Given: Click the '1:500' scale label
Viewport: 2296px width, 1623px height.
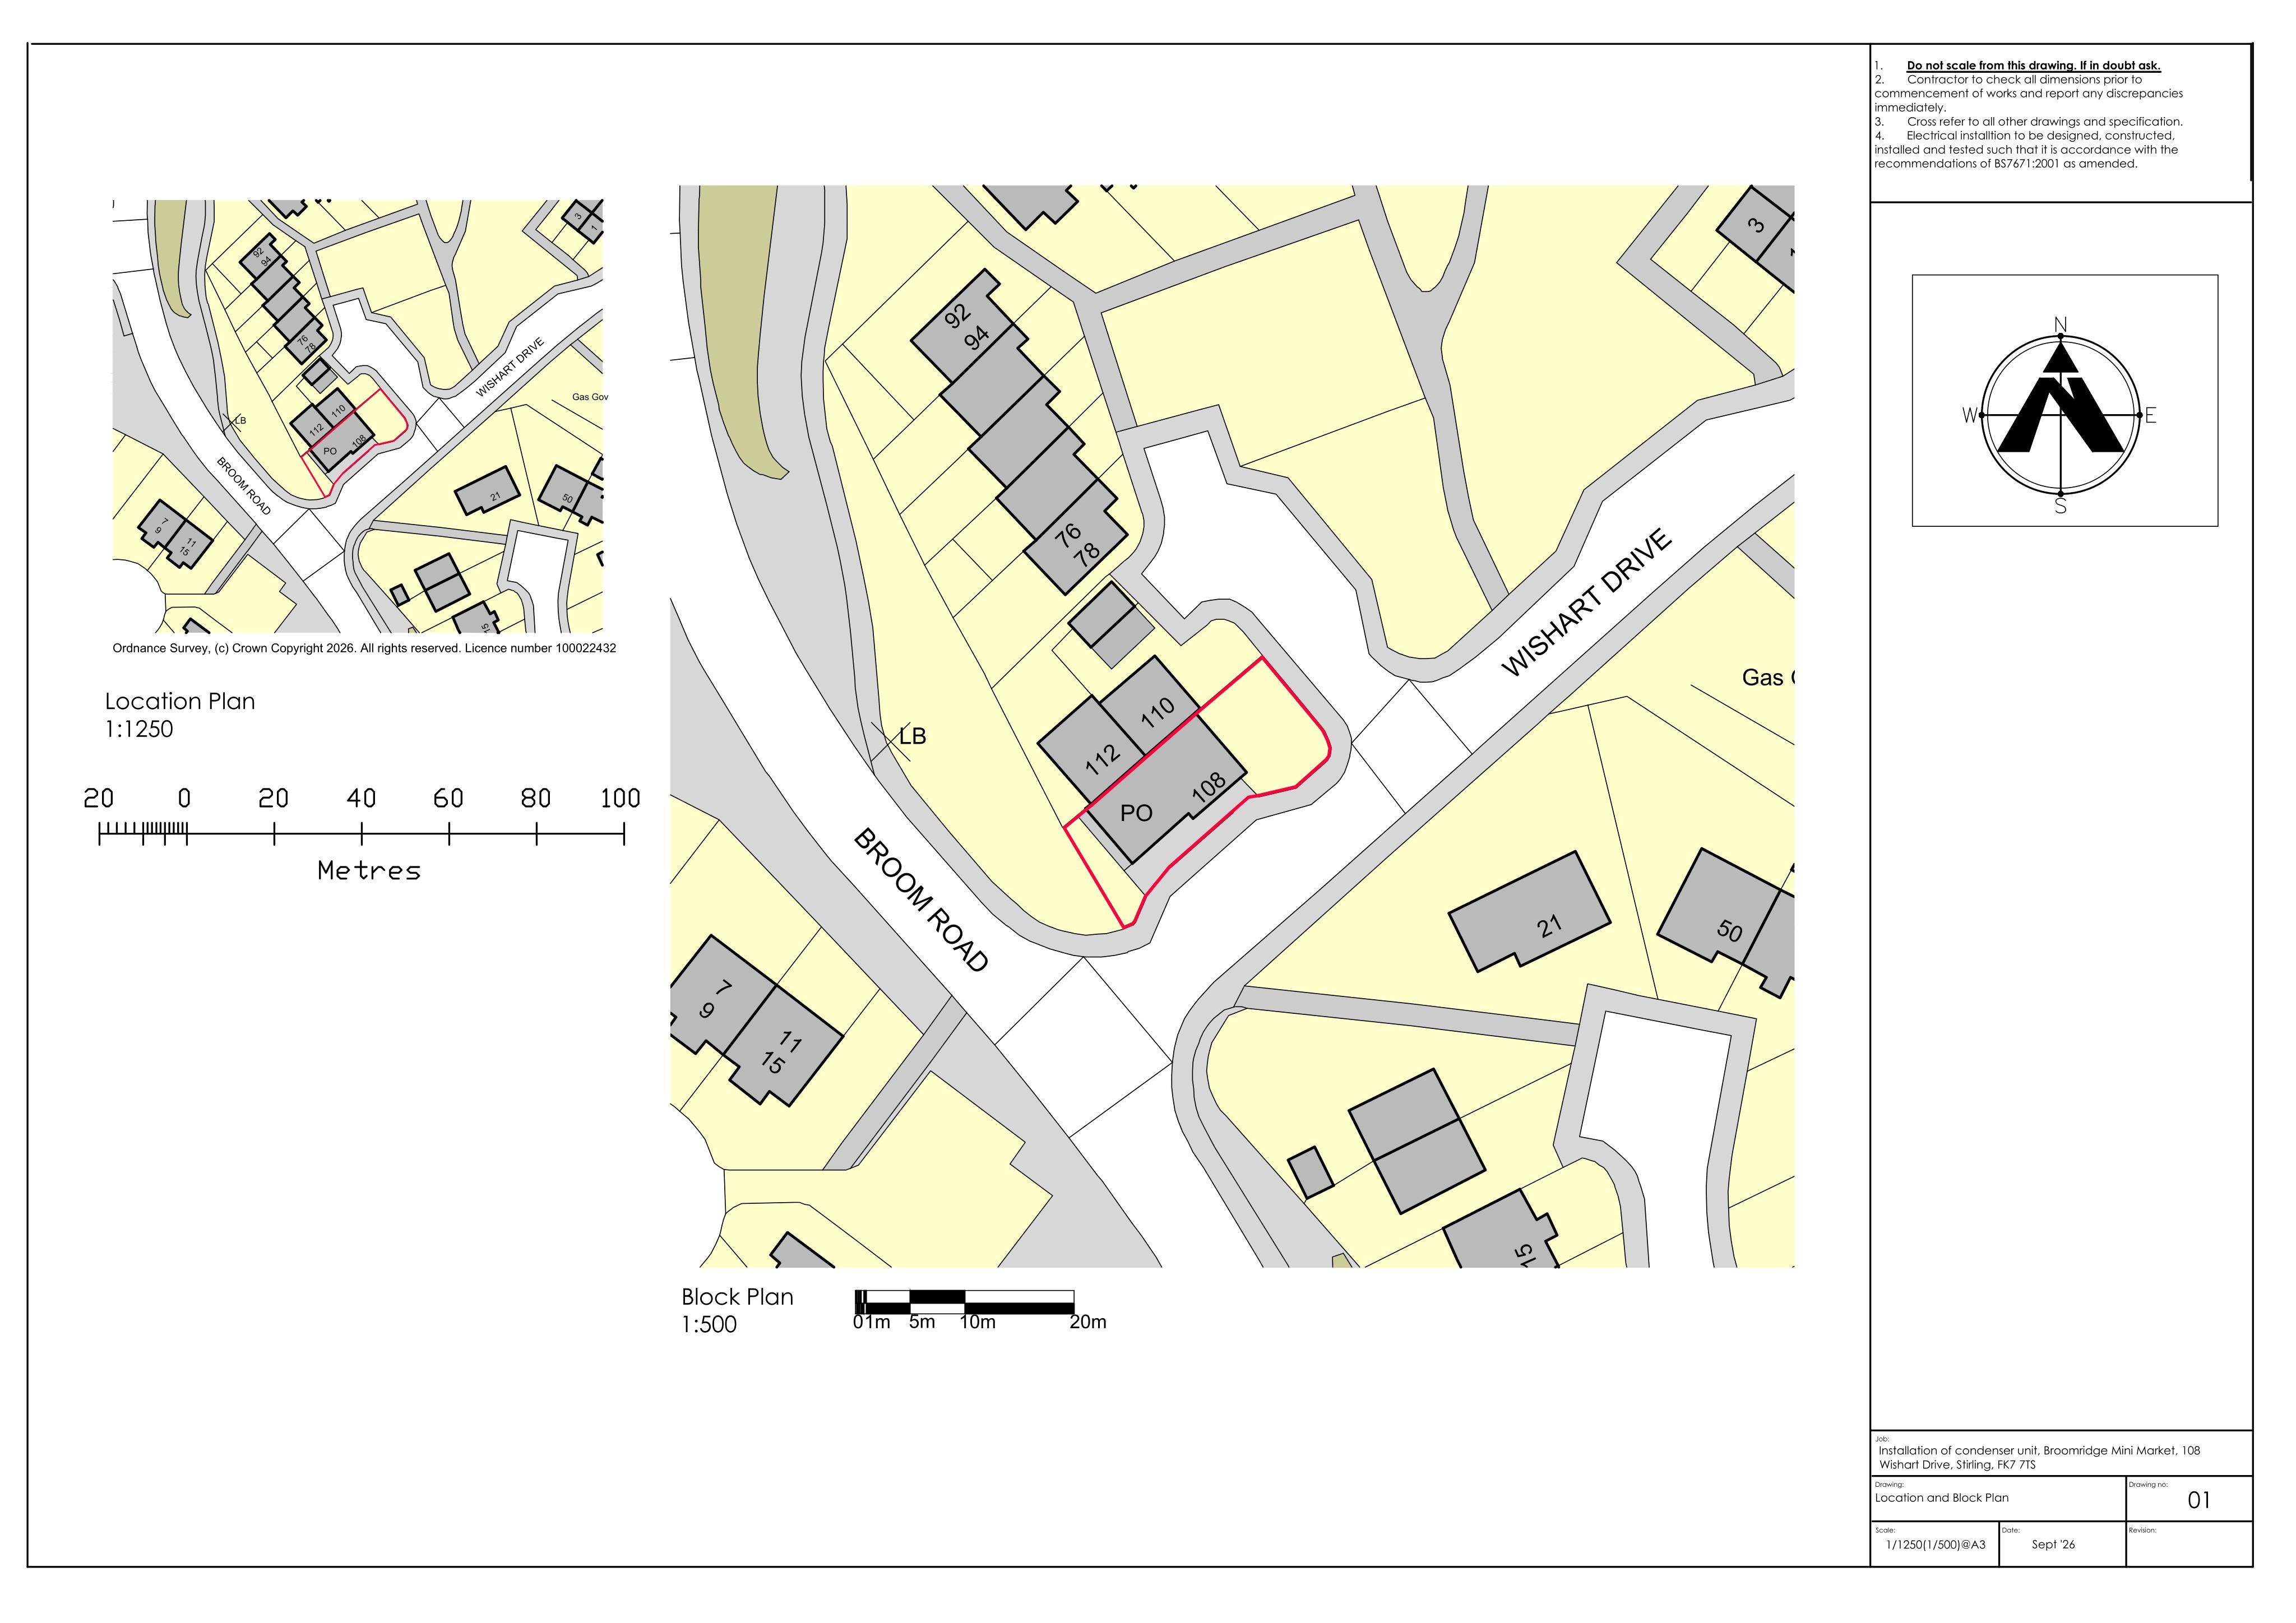Looking at the screenshot, I should (709, 1325).
